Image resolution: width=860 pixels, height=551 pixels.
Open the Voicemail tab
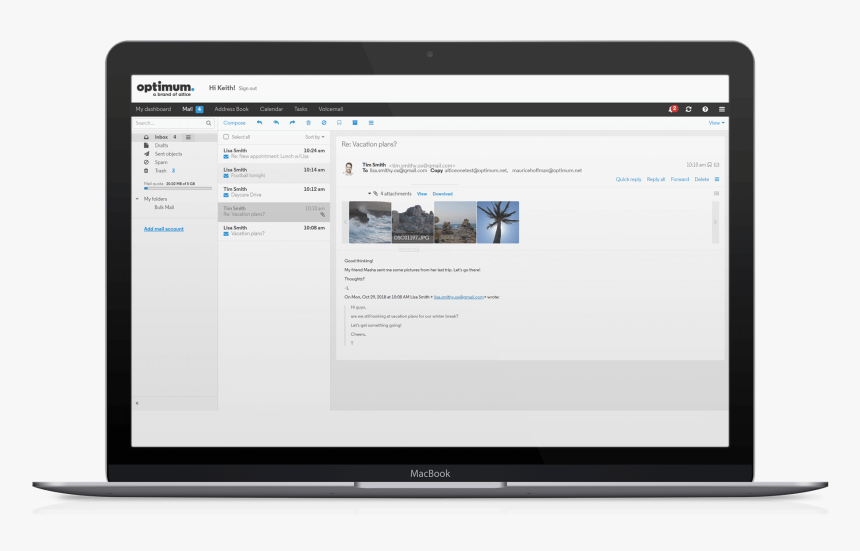point(331,109)
